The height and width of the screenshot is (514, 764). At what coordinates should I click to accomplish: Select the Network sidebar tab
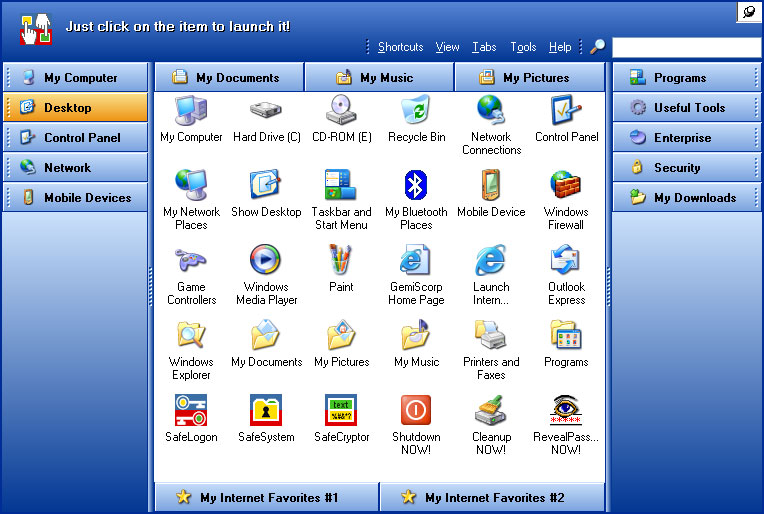(76, 168)
